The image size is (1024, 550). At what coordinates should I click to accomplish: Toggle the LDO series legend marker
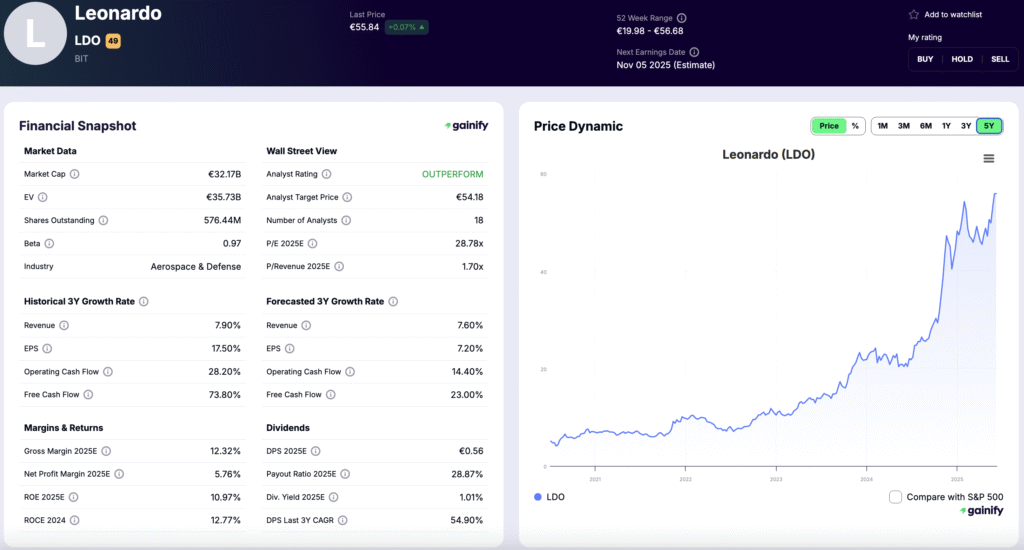[539, 497]
